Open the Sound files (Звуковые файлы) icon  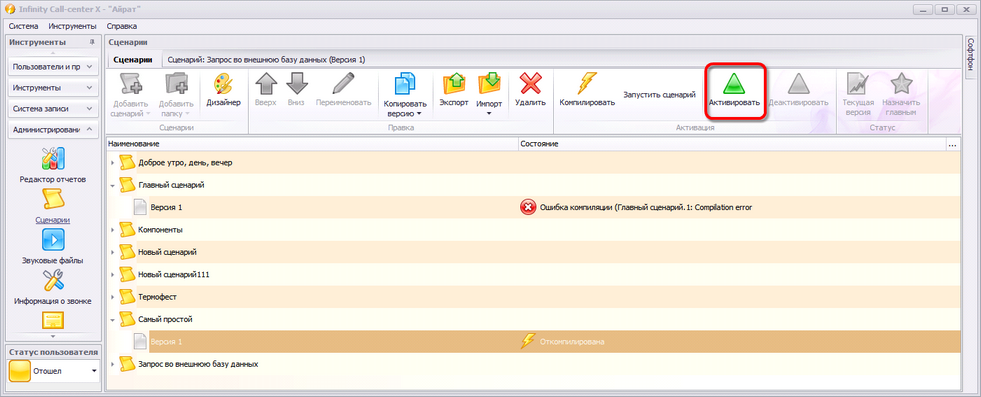pyautogui.click(x=53, y=239)
